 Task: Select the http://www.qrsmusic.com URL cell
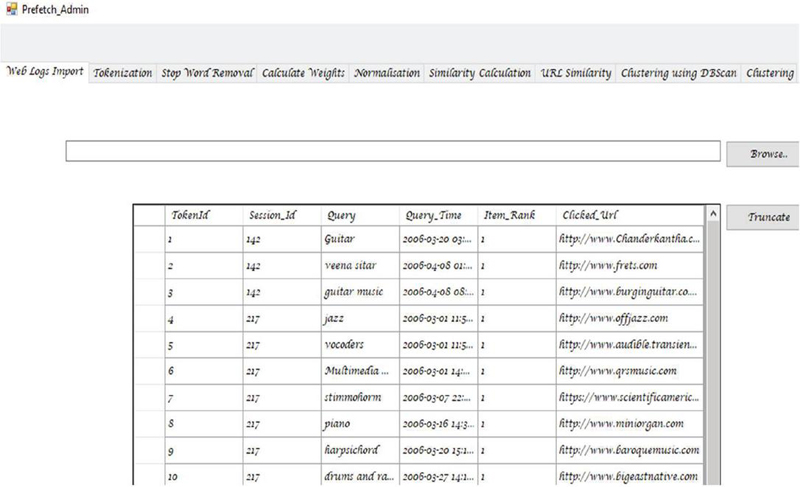click(630, 371)
